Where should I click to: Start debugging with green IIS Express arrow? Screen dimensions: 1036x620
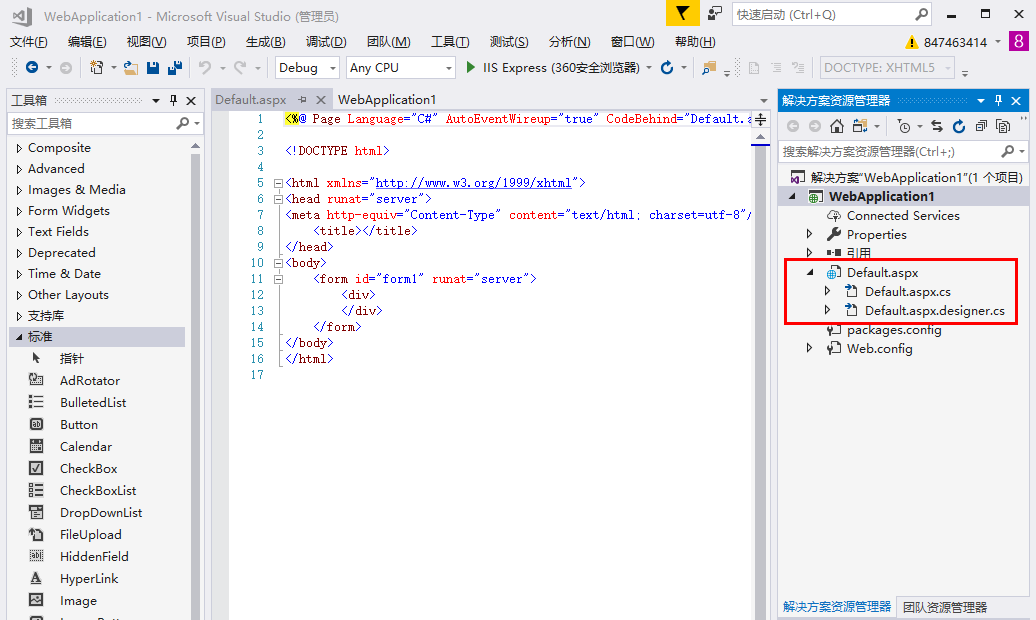[x=472, y=68]
